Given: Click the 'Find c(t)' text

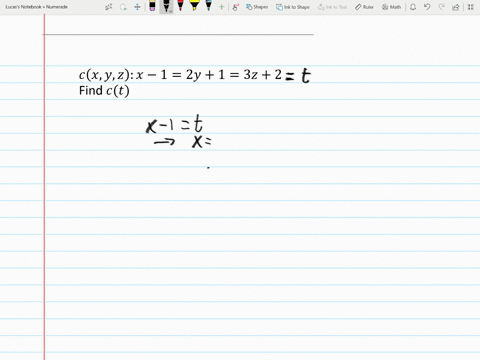Looking at the screenshot, I should tap(104, 91).
